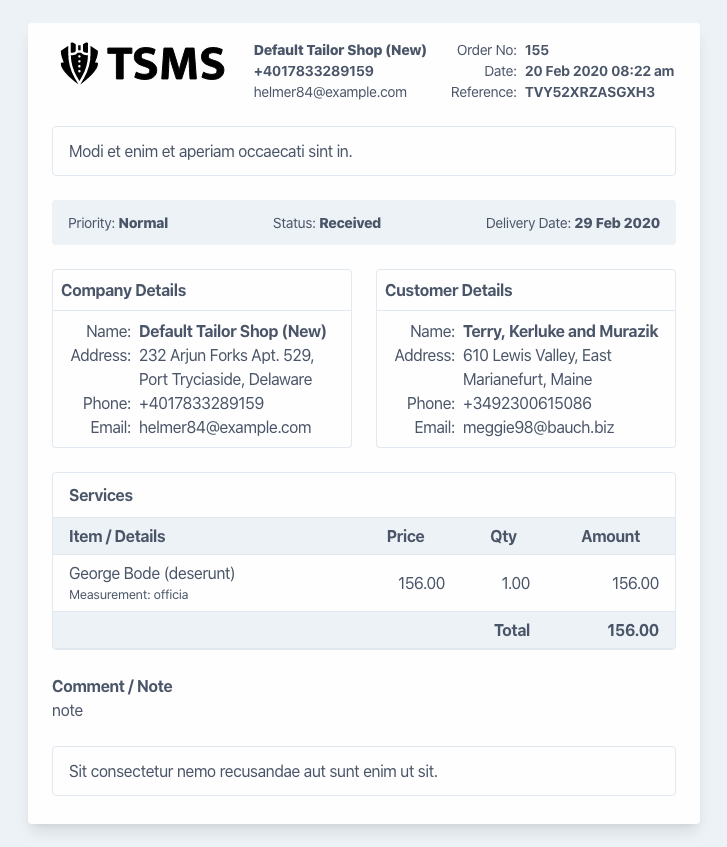Click the Priority Normal label
The height and width of the screenshot is (847, 727).
coord(118,223)
